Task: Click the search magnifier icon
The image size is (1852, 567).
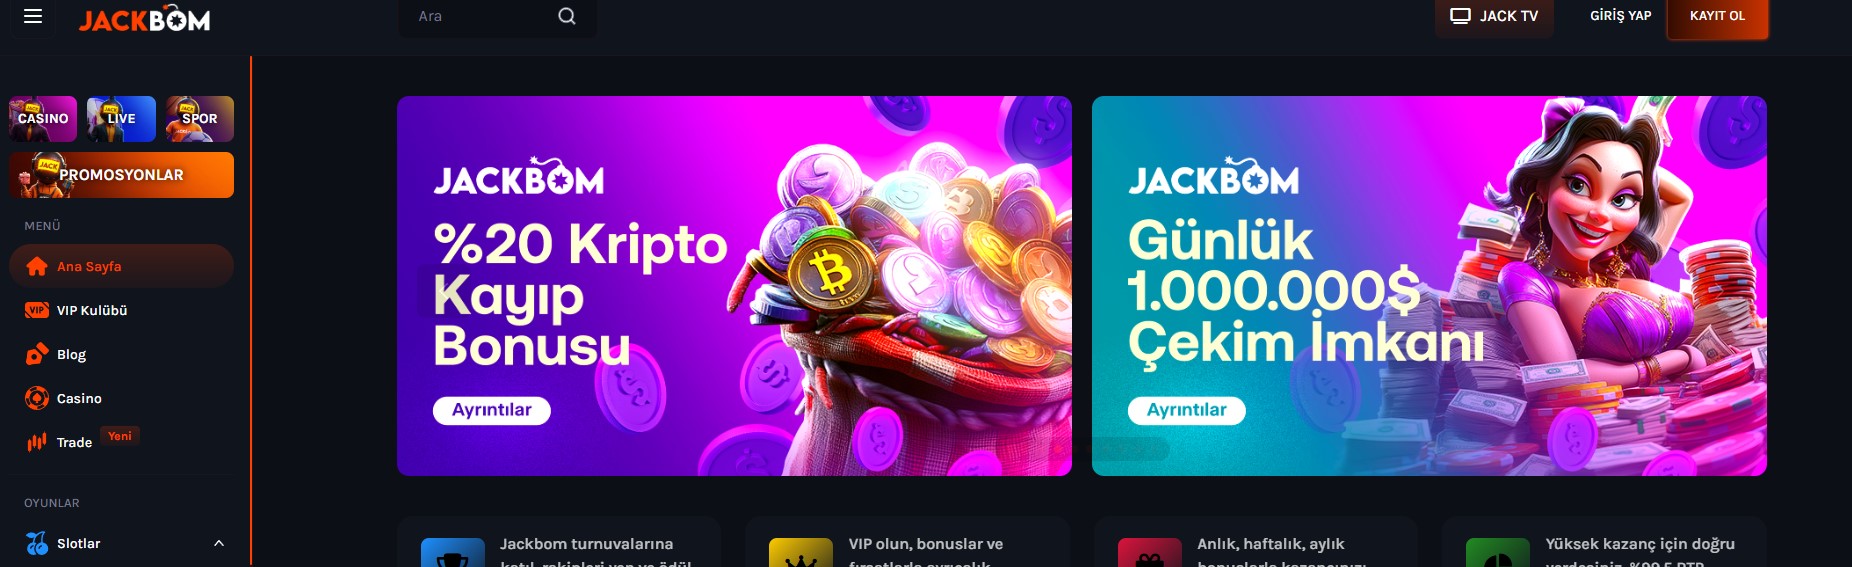Action: 567,16
